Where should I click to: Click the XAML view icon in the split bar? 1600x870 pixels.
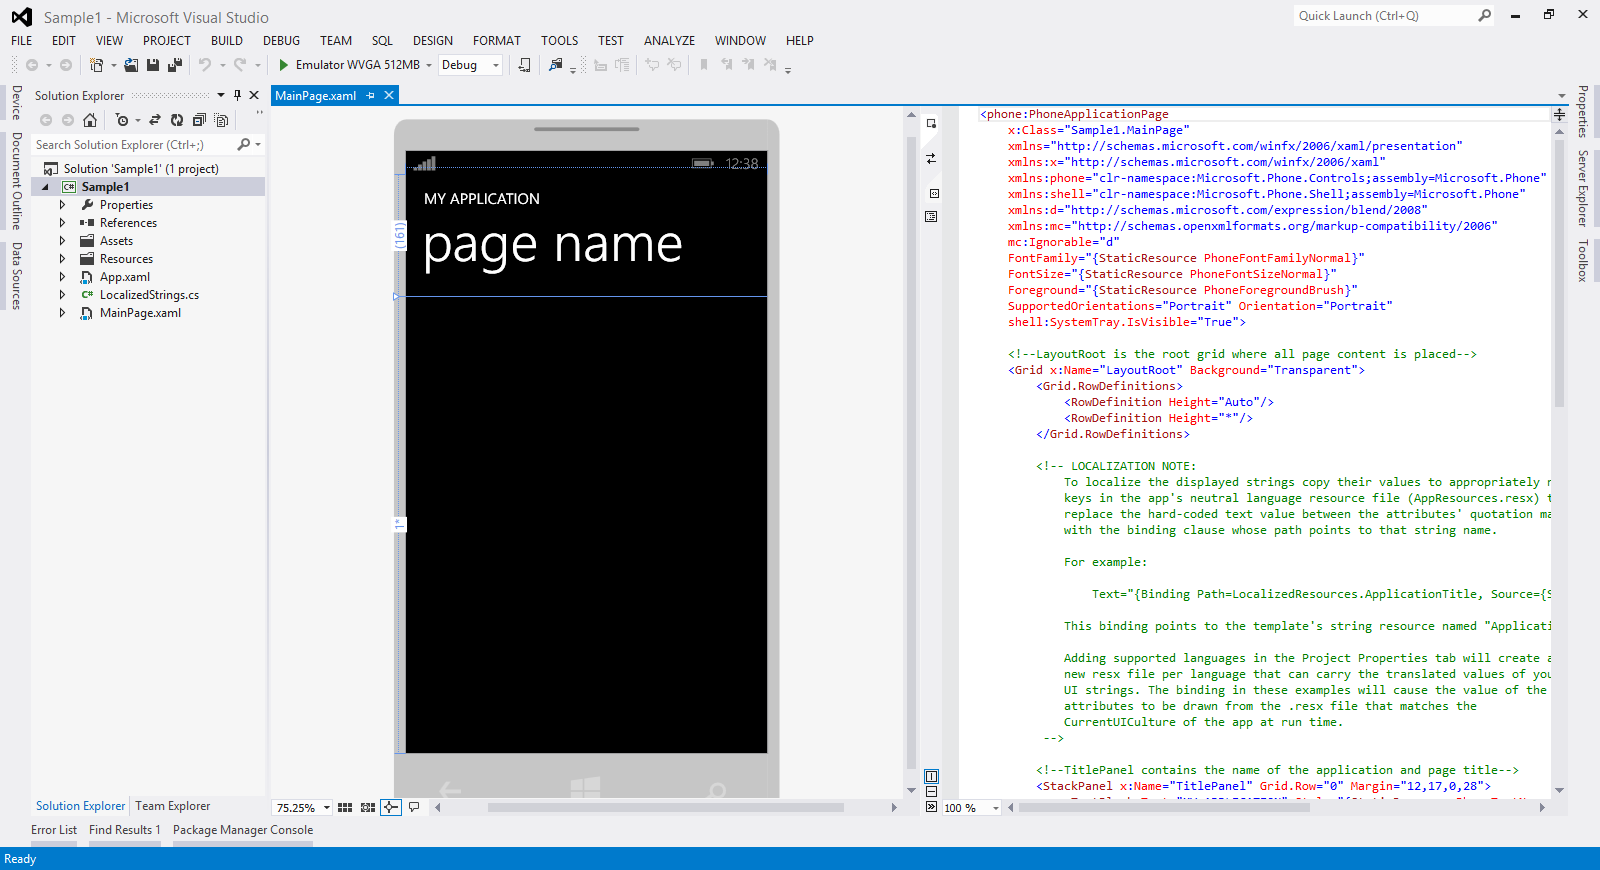coord(934,194)
